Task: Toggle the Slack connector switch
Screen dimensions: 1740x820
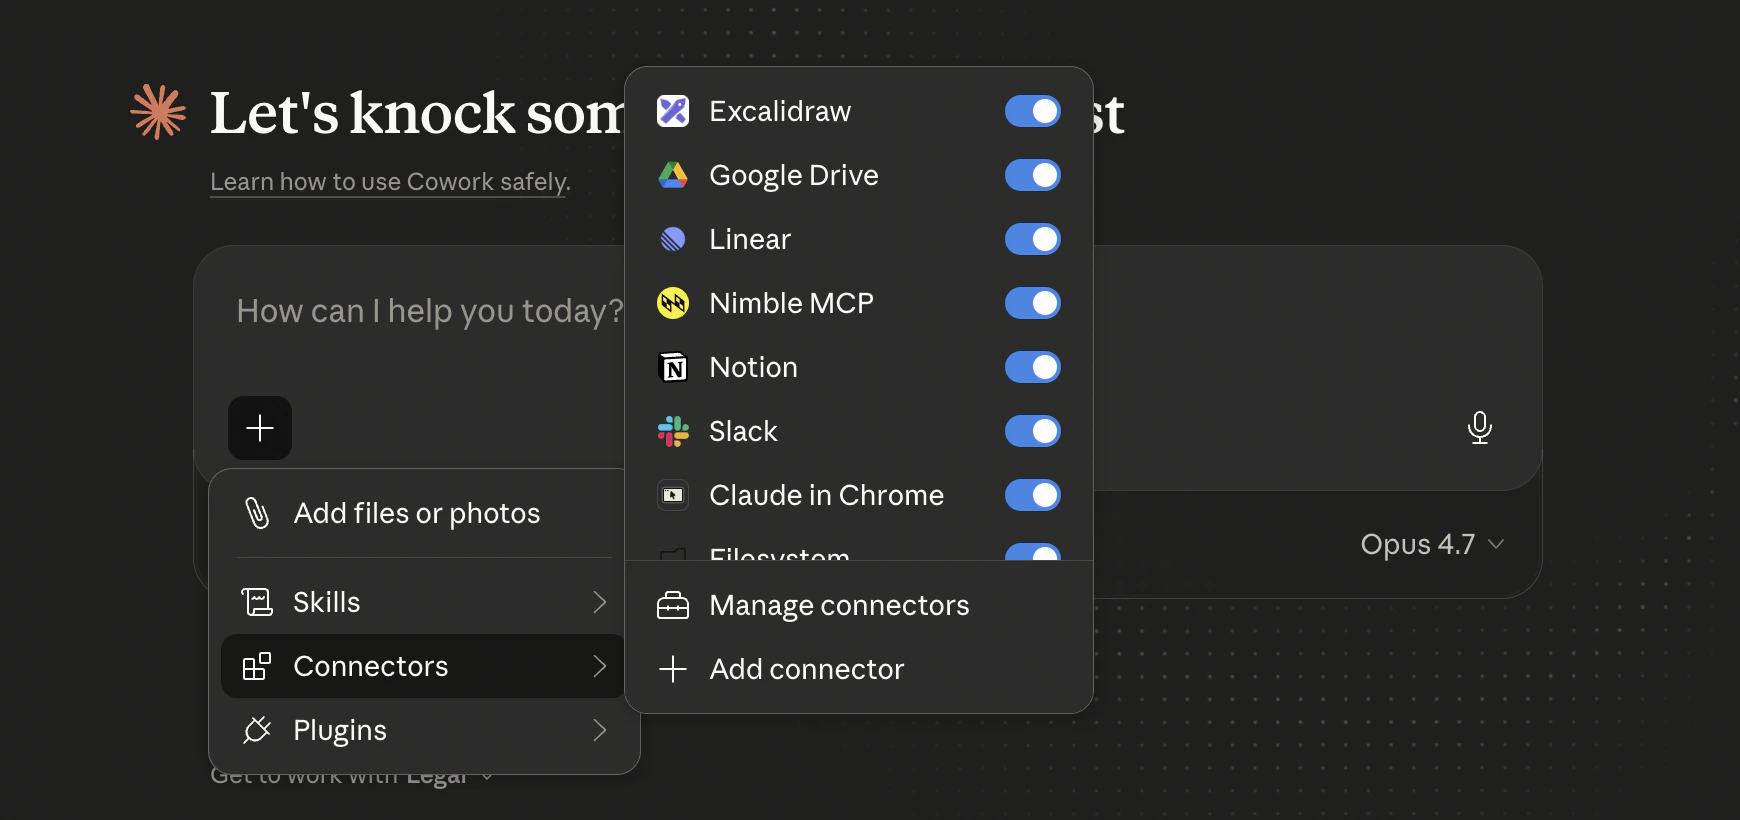Action: 1033,431
